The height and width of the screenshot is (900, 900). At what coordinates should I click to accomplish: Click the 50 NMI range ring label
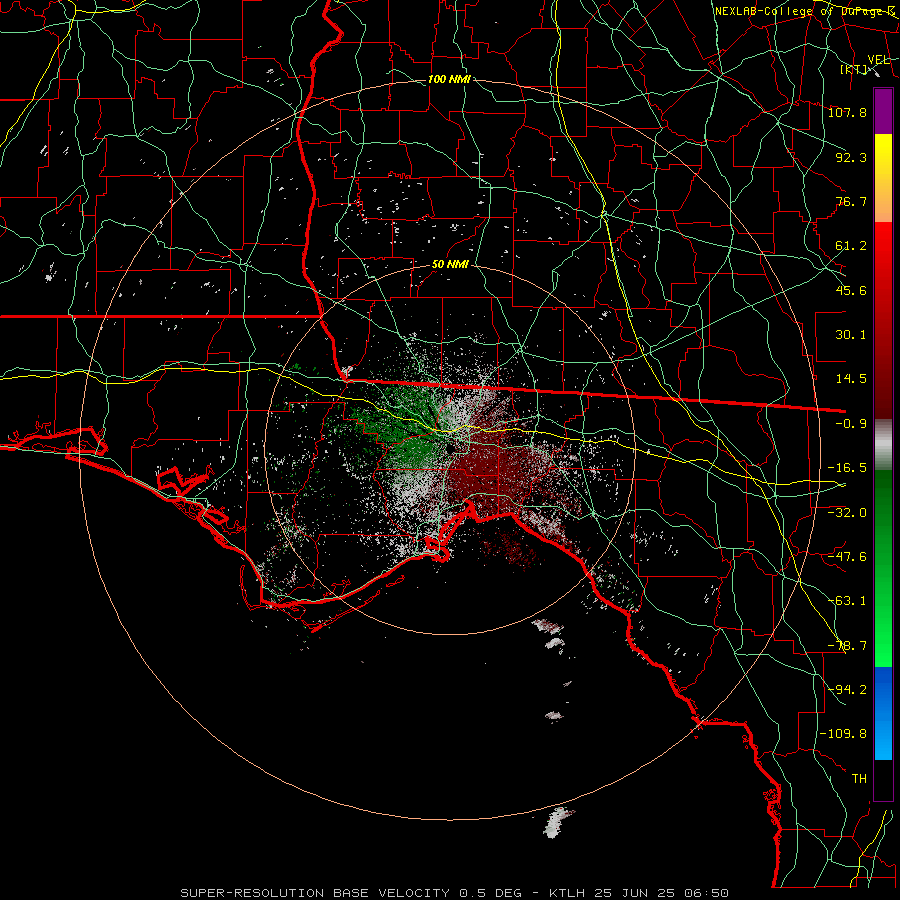point(450,265)
